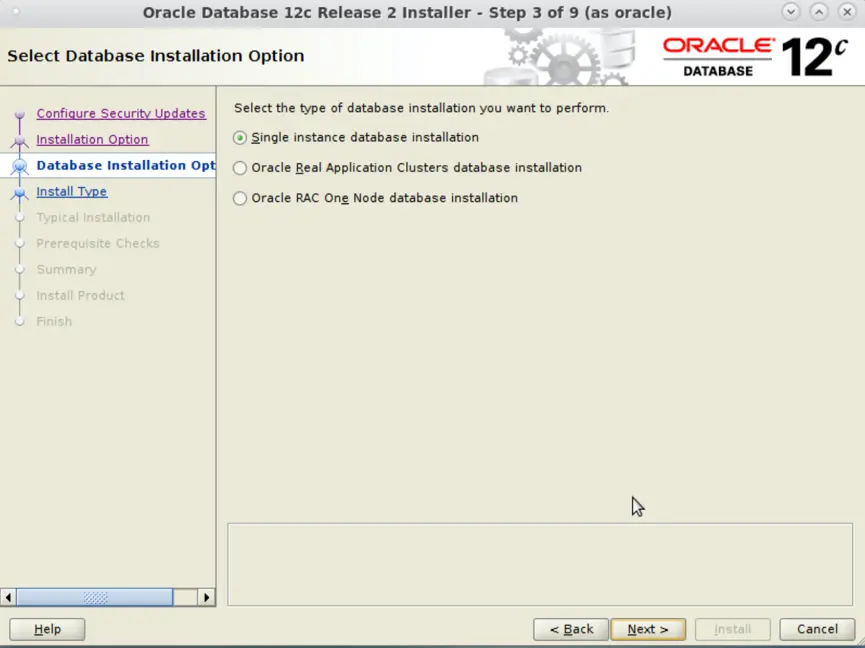This screenshot has width=865, height=648.
Task: Click the Select Database Installation Option heading
Action: point(156,56)
